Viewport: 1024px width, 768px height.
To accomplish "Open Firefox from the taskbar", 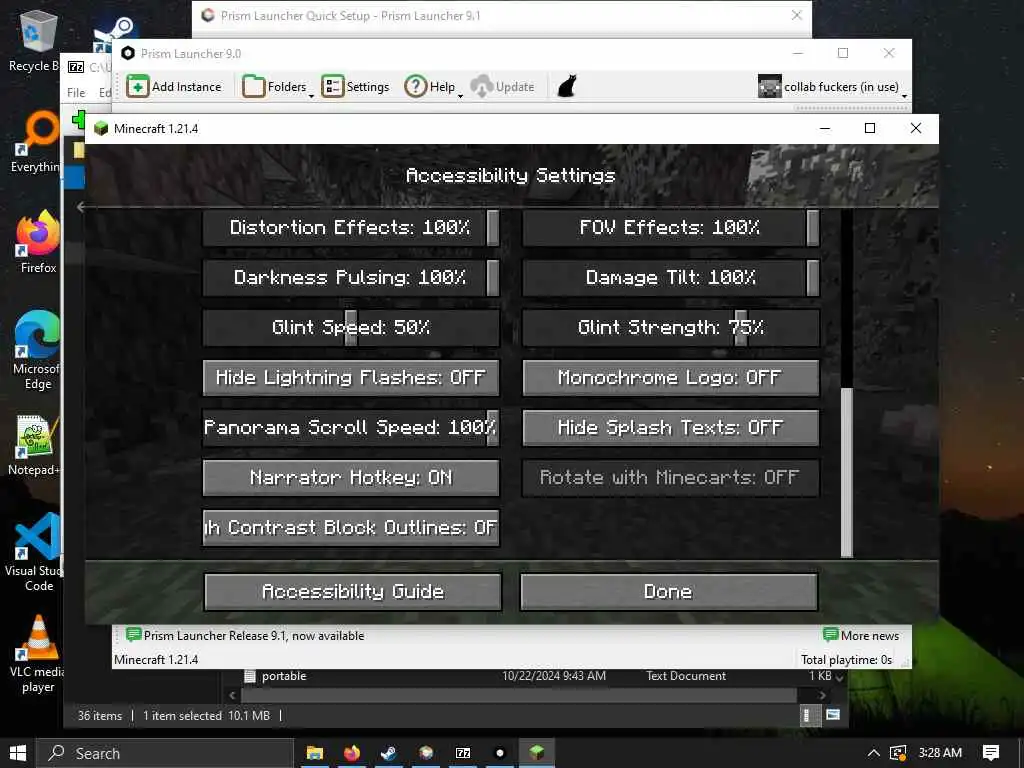I will point(351,753).
